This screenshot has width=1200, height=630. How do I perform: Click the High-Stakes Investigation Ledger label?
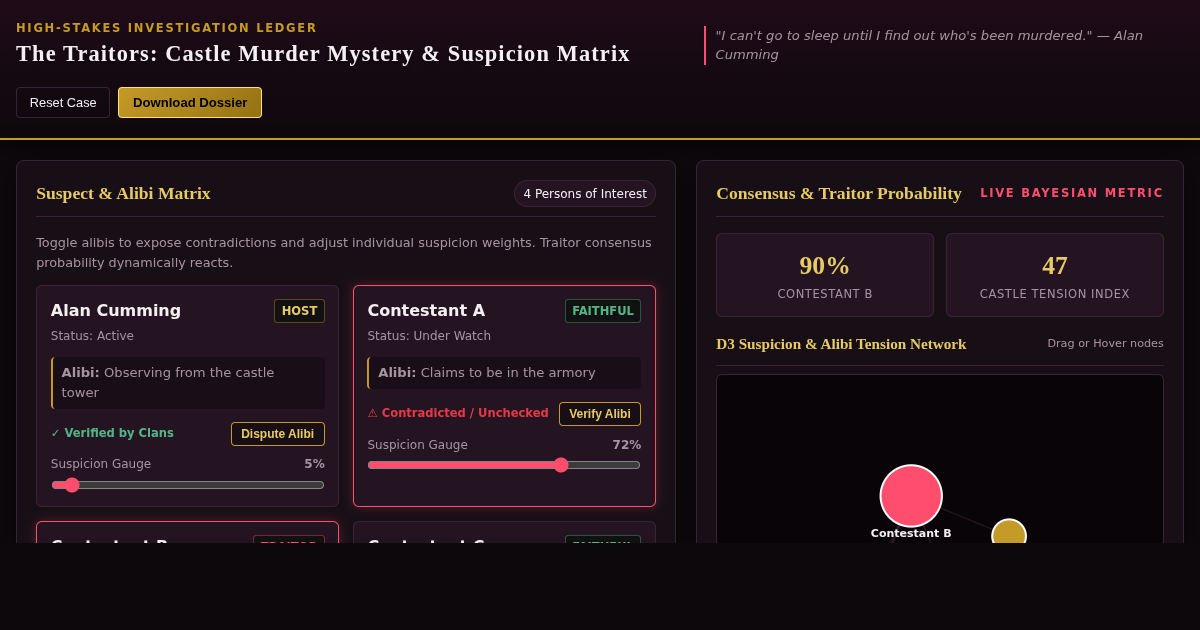167,28
